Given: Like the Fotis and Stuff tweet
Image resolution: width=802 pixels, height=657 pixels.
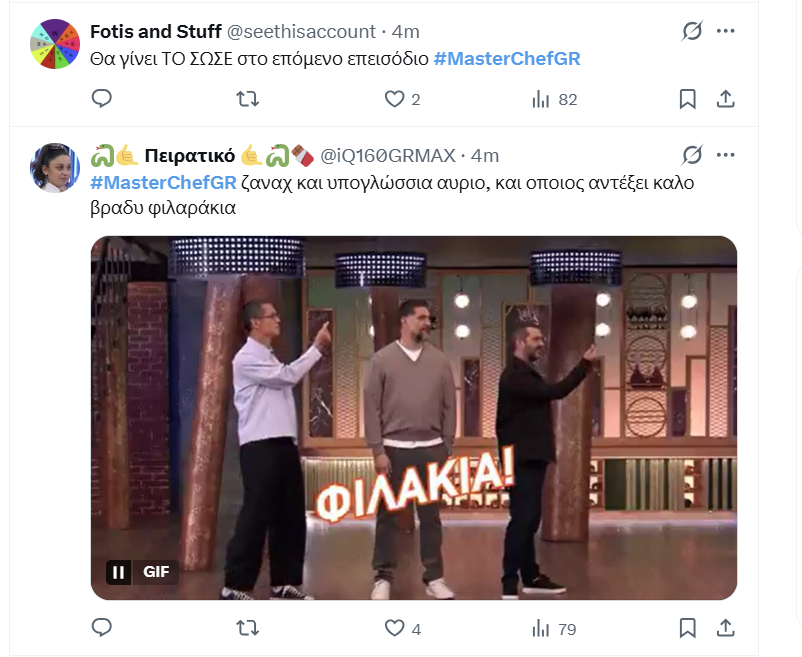Looking at the screenshot, I should tap(395, 99).
